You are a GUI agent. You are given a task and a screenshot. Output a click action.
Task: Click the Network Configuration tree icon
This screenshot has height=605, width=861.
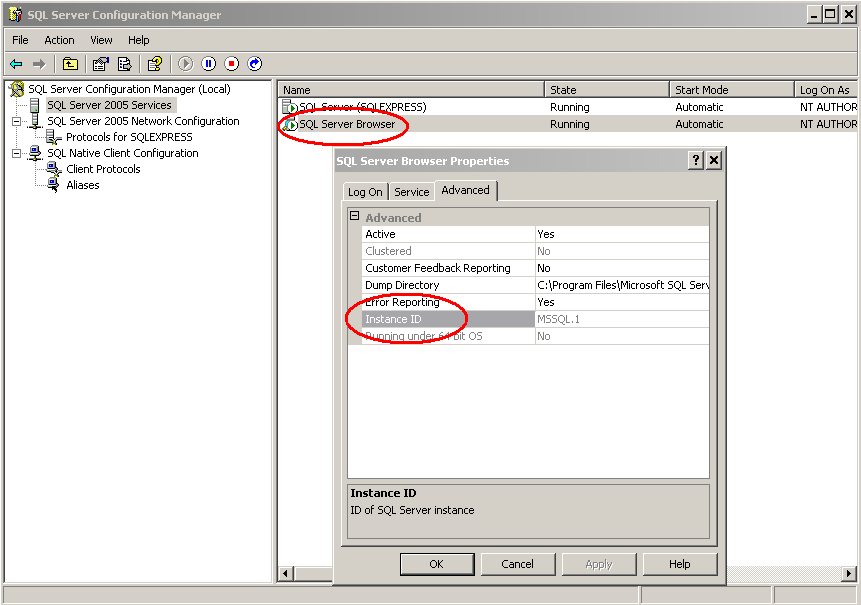[35, 121]
